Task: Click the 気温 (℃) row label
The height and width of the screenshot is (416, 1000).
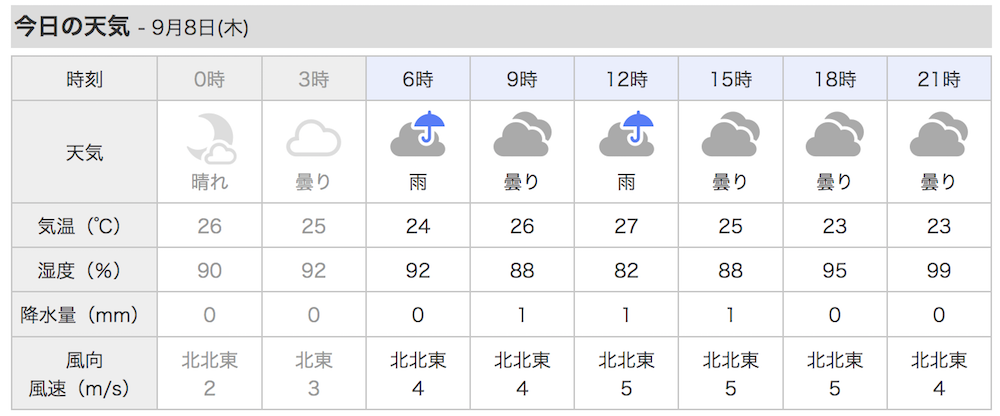Action: (x=84, y=226)
